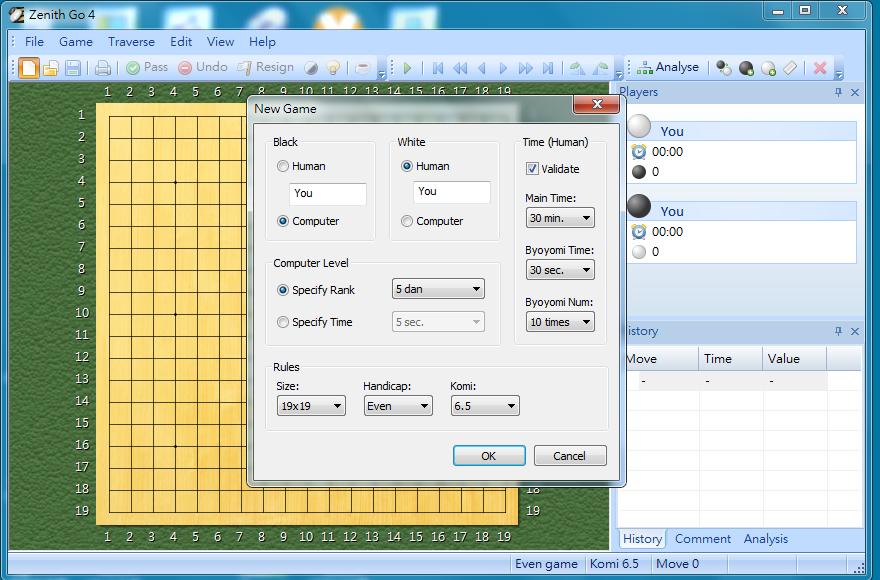880x580 pixels.
Task: Open the View menu
Action: [220, 42]
